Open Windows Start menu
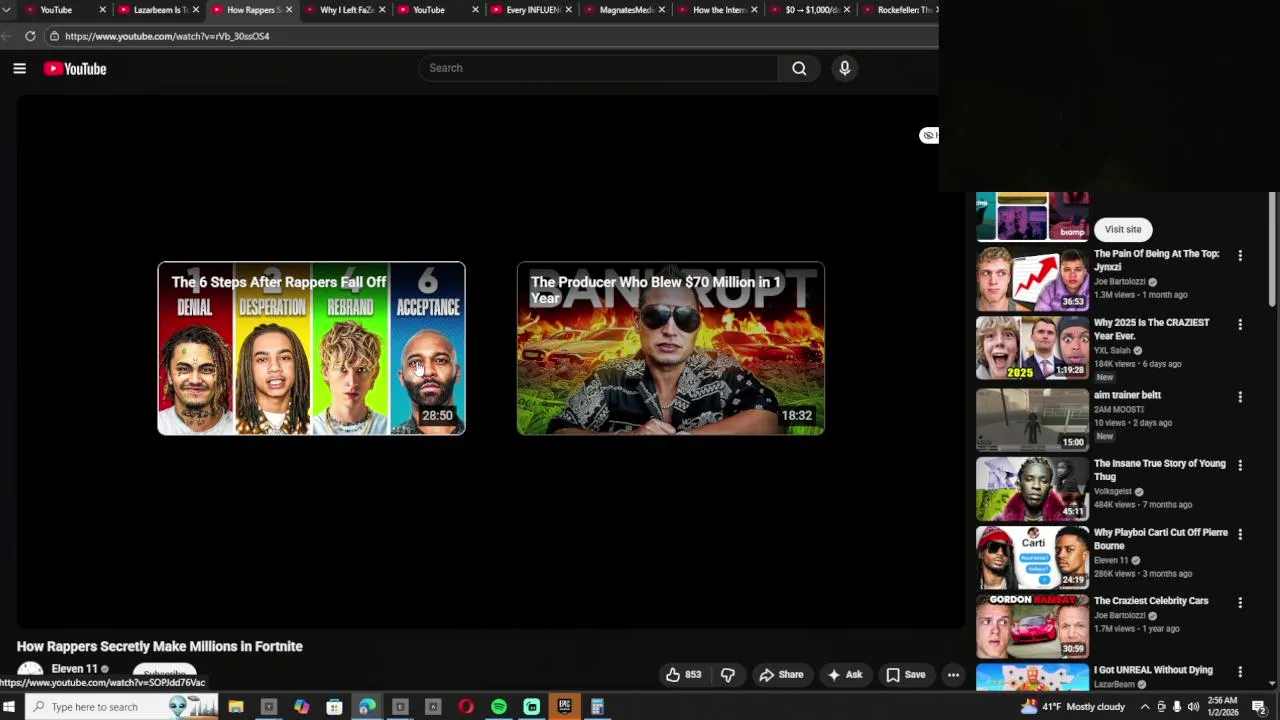This screenshot has width=1280, height=720. pos(9,707)
